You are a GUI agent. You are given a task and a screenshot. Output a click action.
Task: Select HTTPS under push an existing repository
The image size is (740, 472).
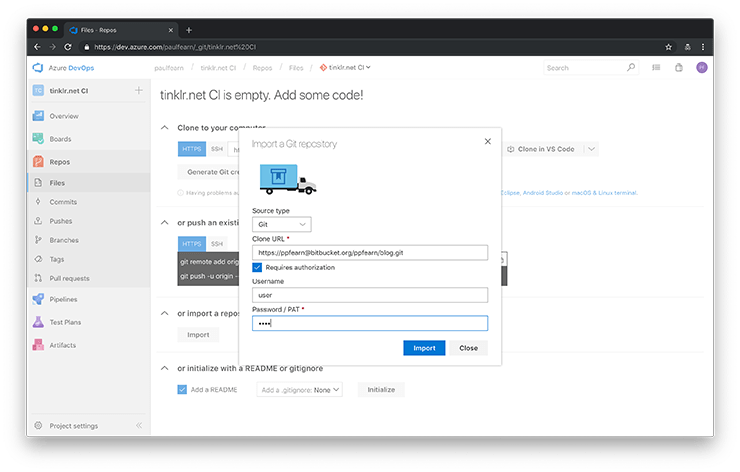(192, 244)
